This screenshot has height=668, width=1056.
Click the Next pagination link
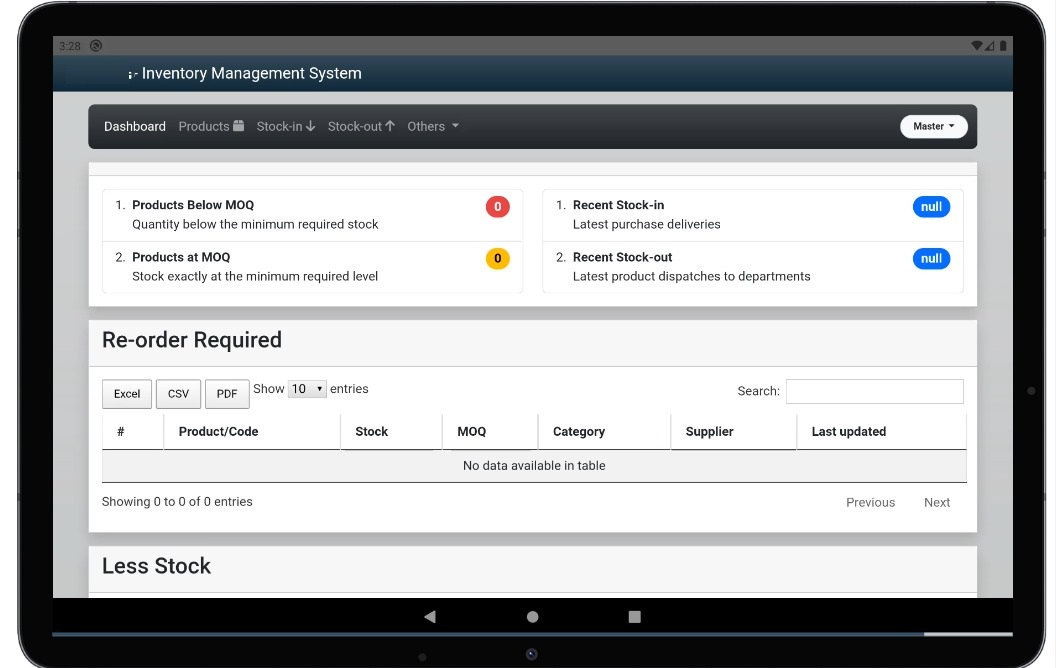tap(937, 502)
